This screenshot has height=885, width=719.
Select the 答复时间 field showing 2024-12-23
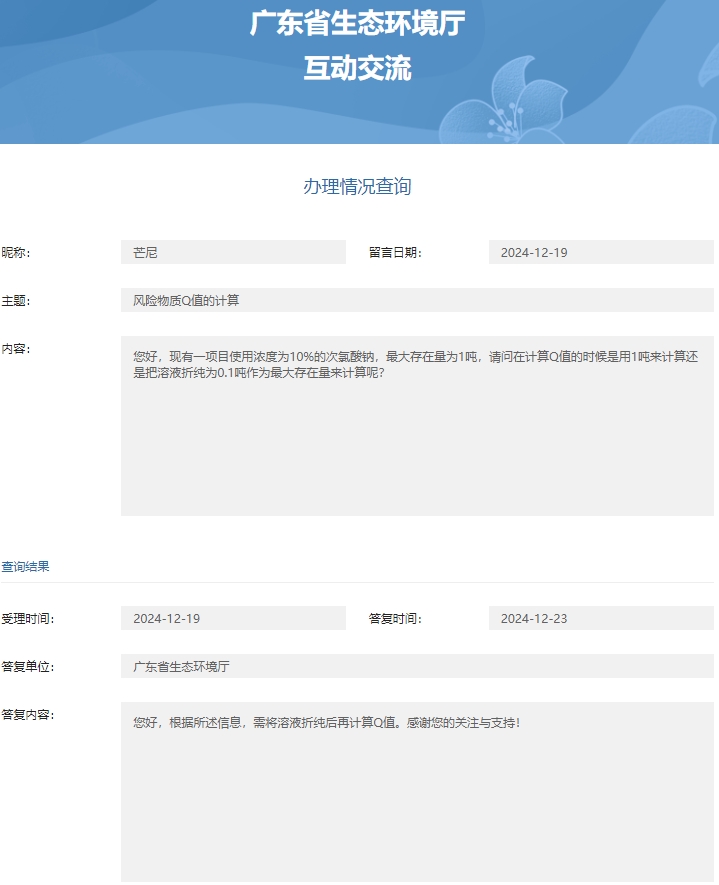(600, 619)
